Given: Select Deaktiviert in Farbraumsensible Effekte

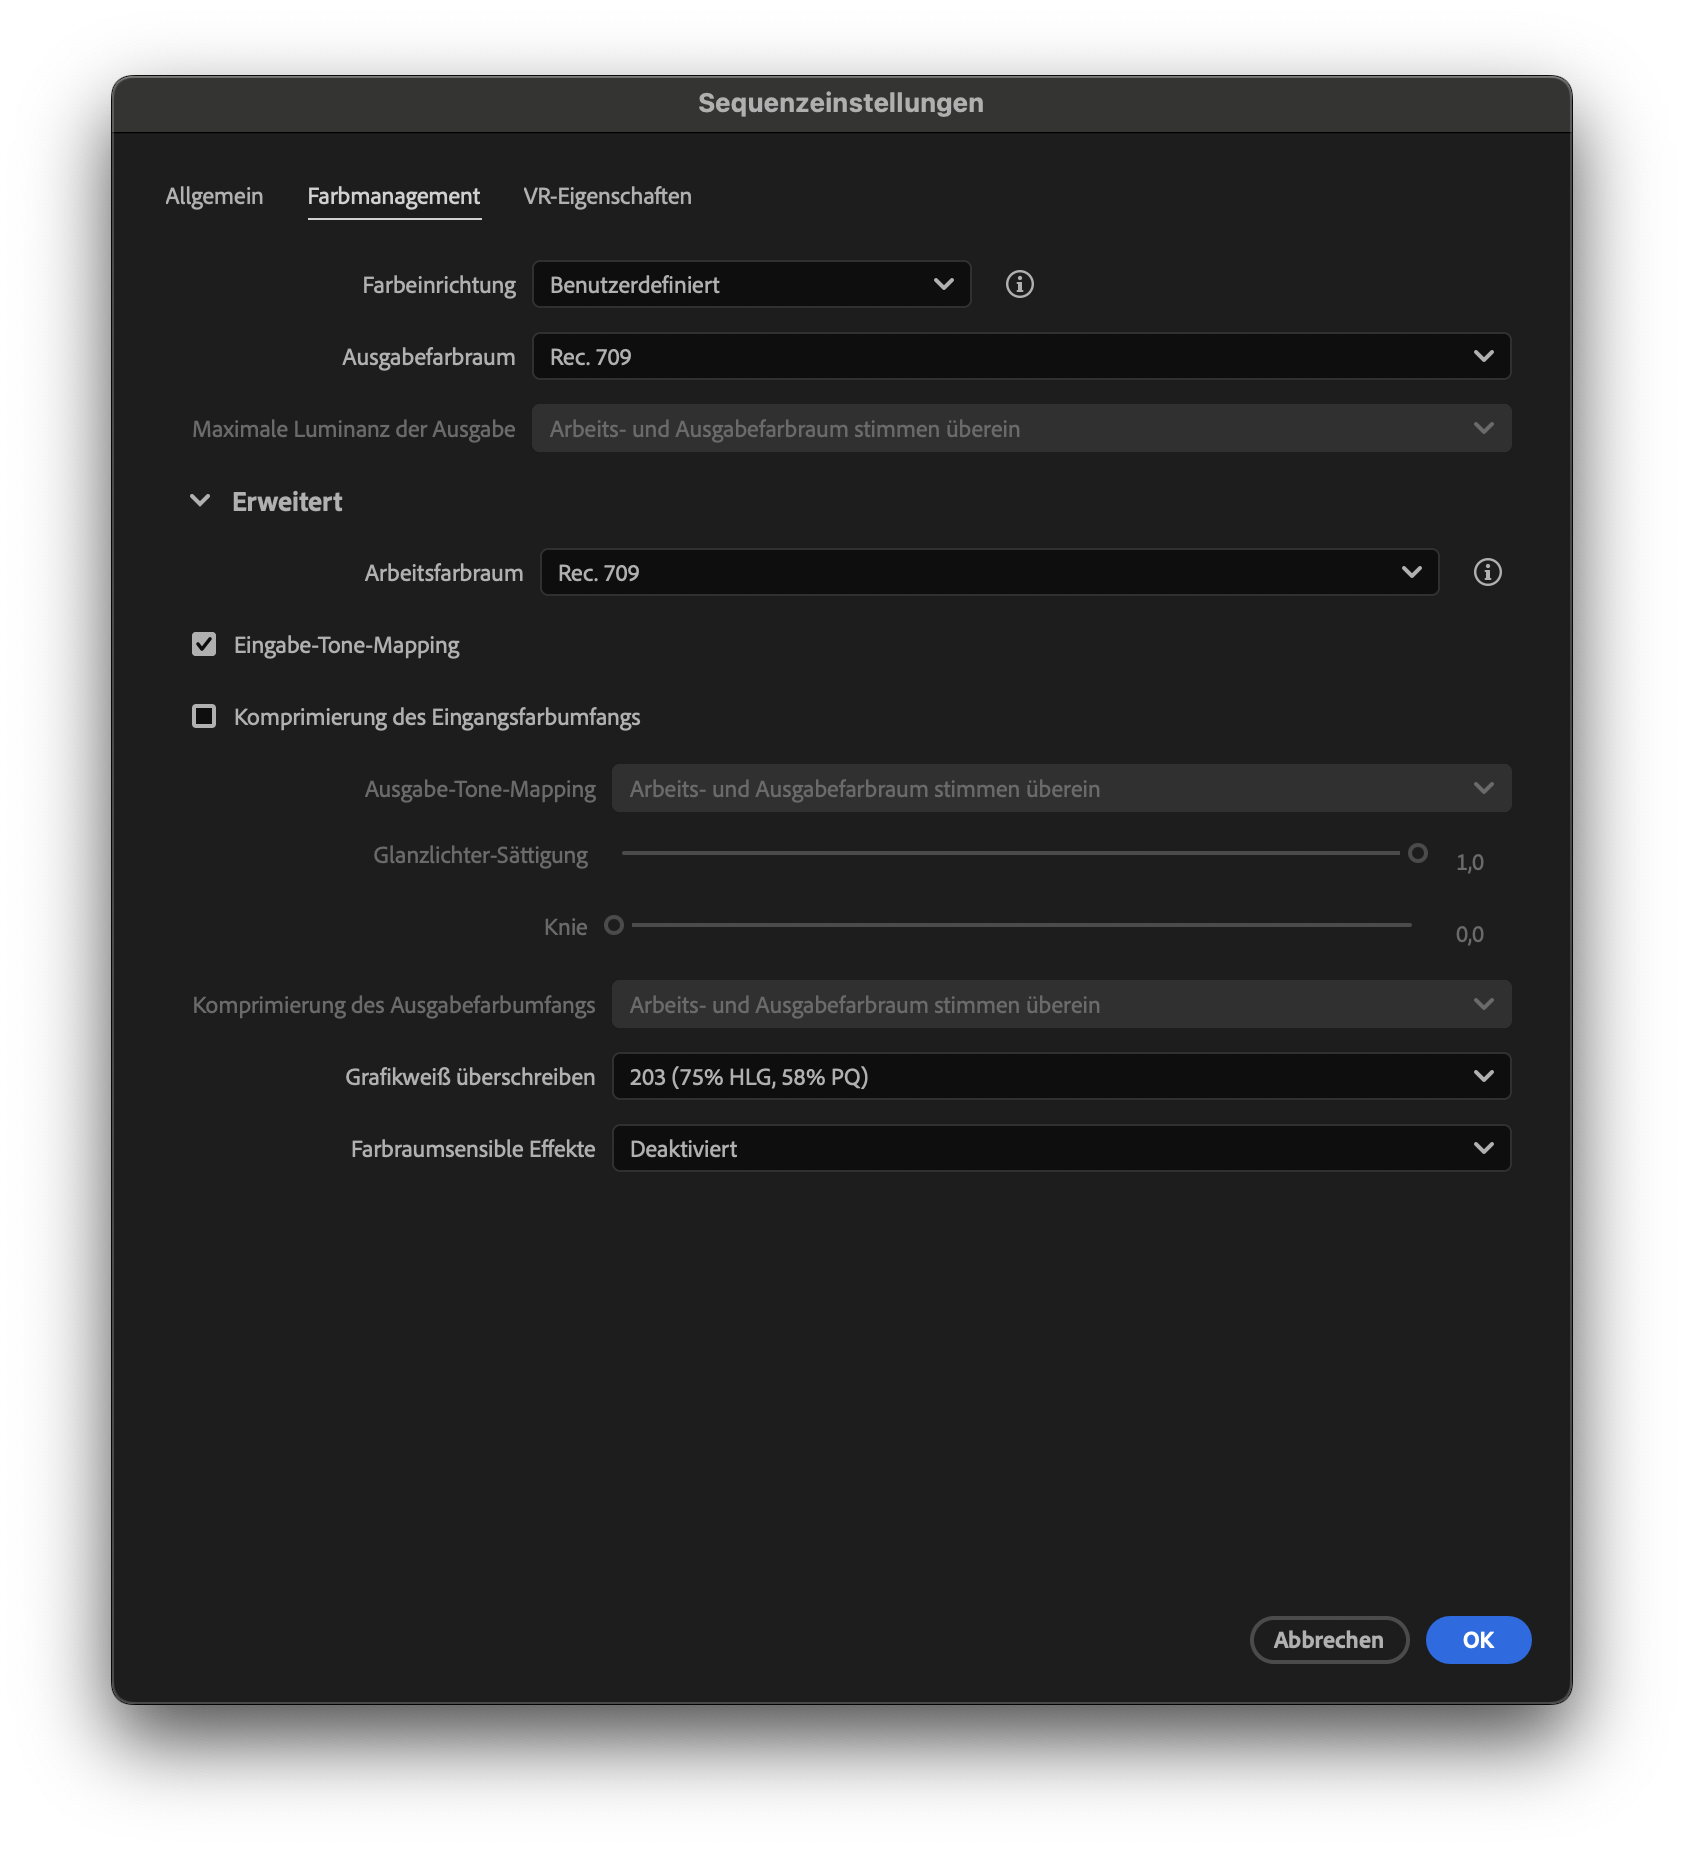Looking at the screenshot, I should coord(1058,1148).
